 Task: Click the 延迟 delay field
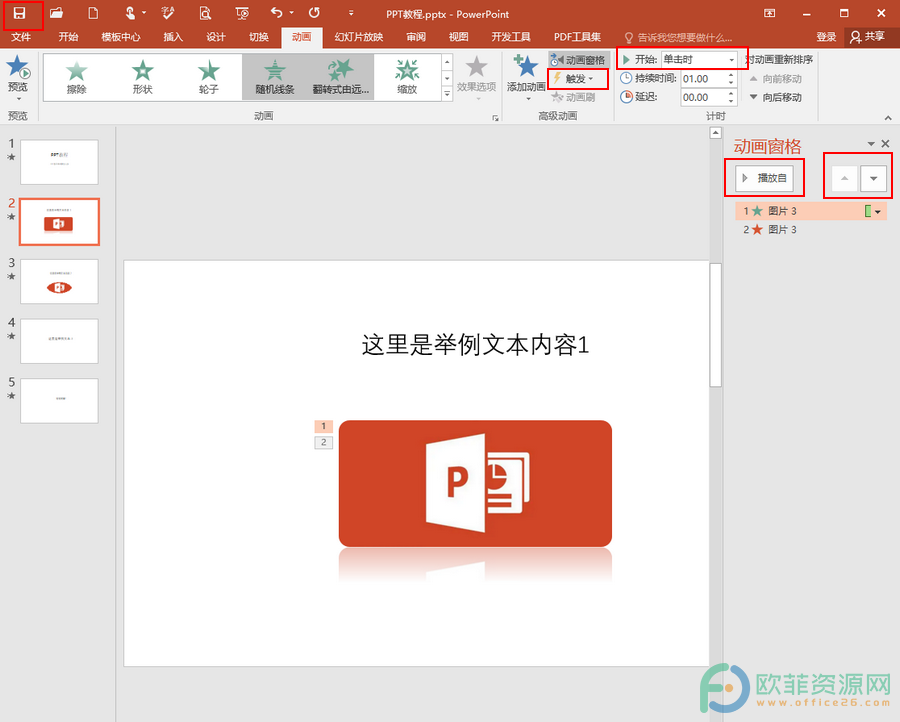[x=704, y=98]
